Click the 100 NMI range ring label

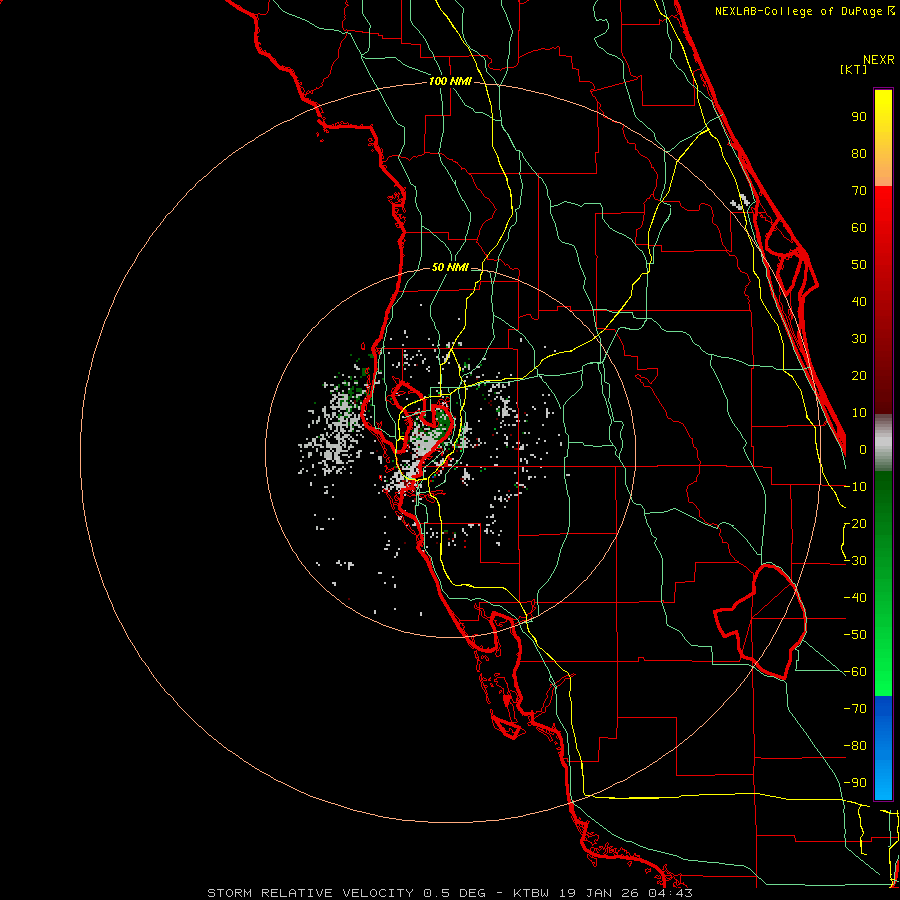point(450,82)
